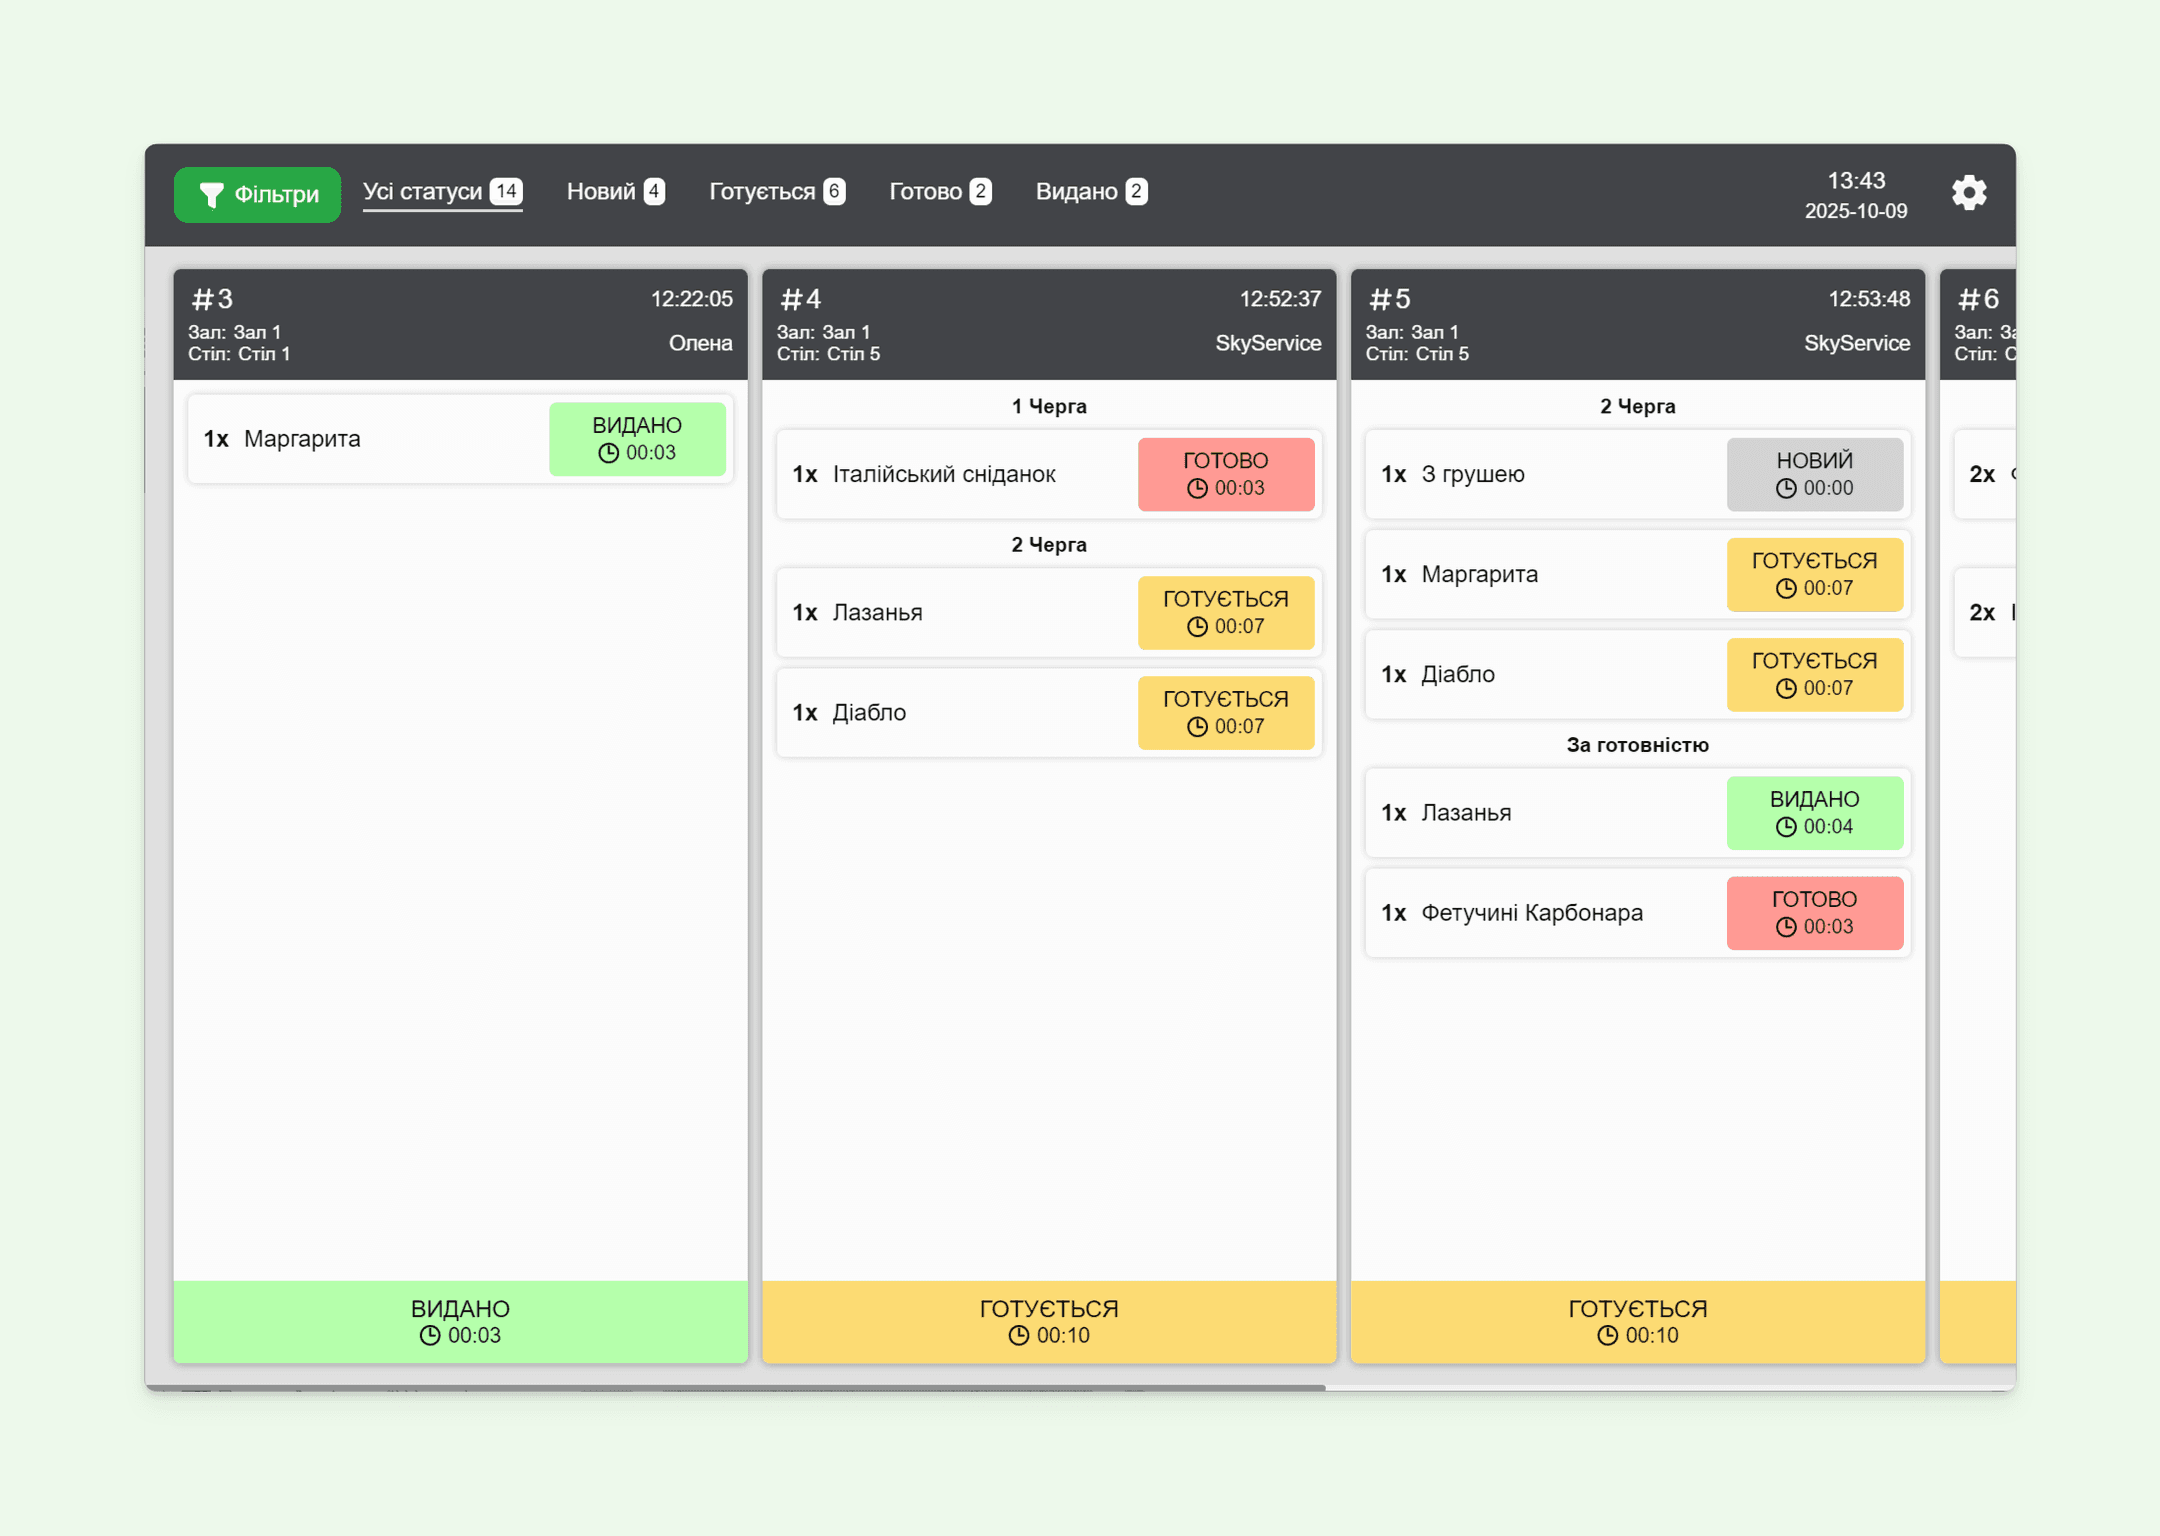Click clock icon in order #3 footer

(430, 1335)
